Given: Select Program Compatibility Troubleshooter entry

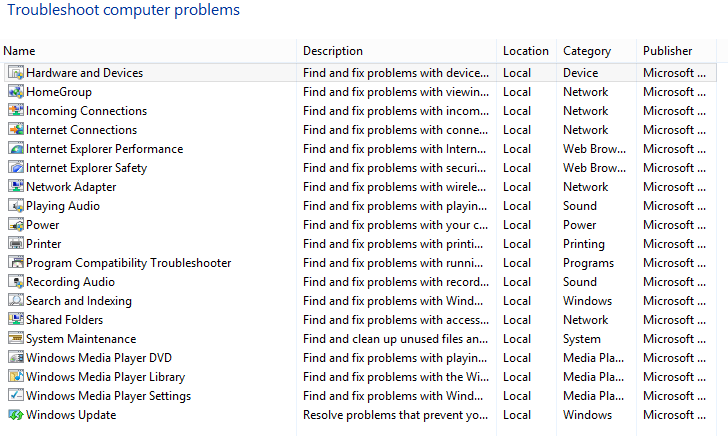Looking at the screenshot, I should coord(129,263).
